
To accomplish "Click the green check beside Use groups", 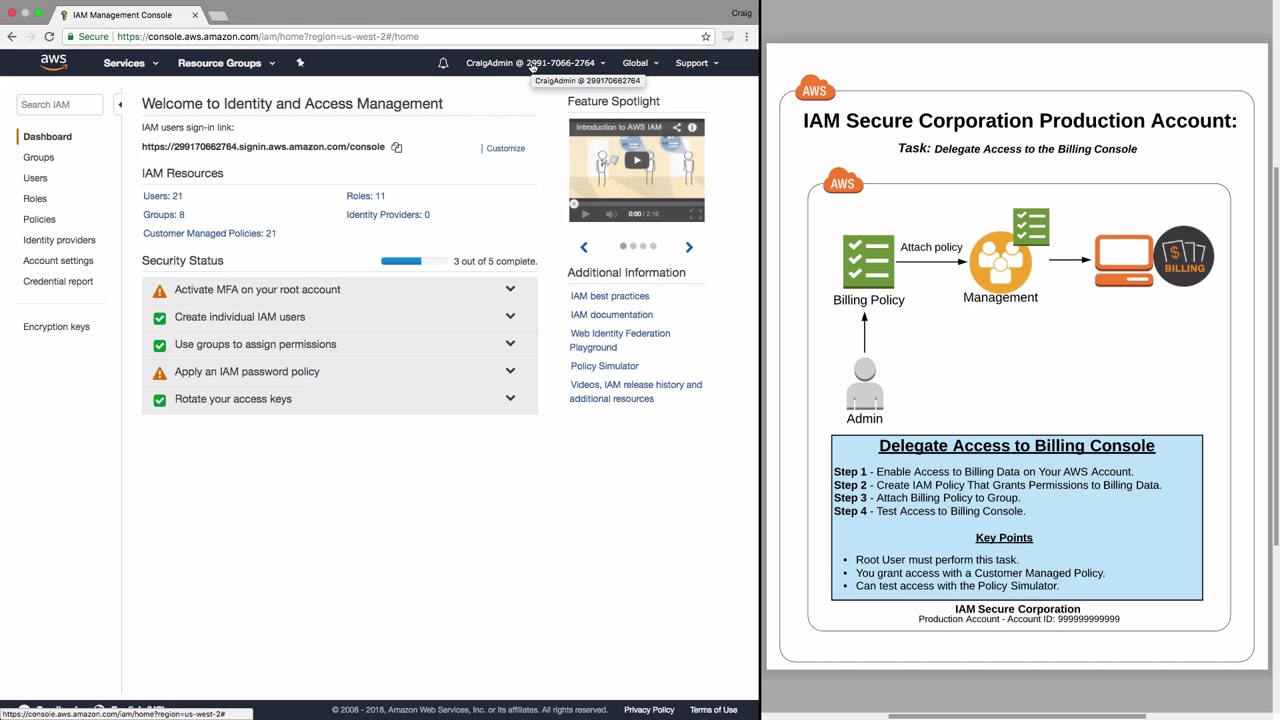I will tap(160, 345).
